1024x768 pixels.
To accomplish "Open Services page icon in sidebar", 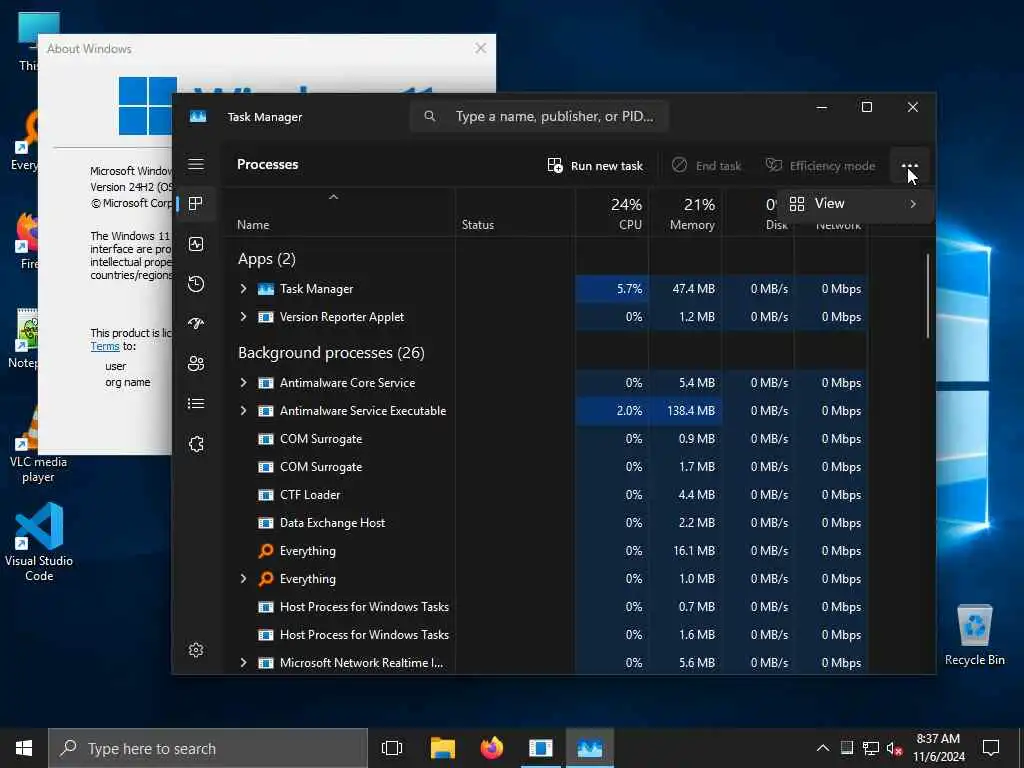I will (x=196, y=444).
